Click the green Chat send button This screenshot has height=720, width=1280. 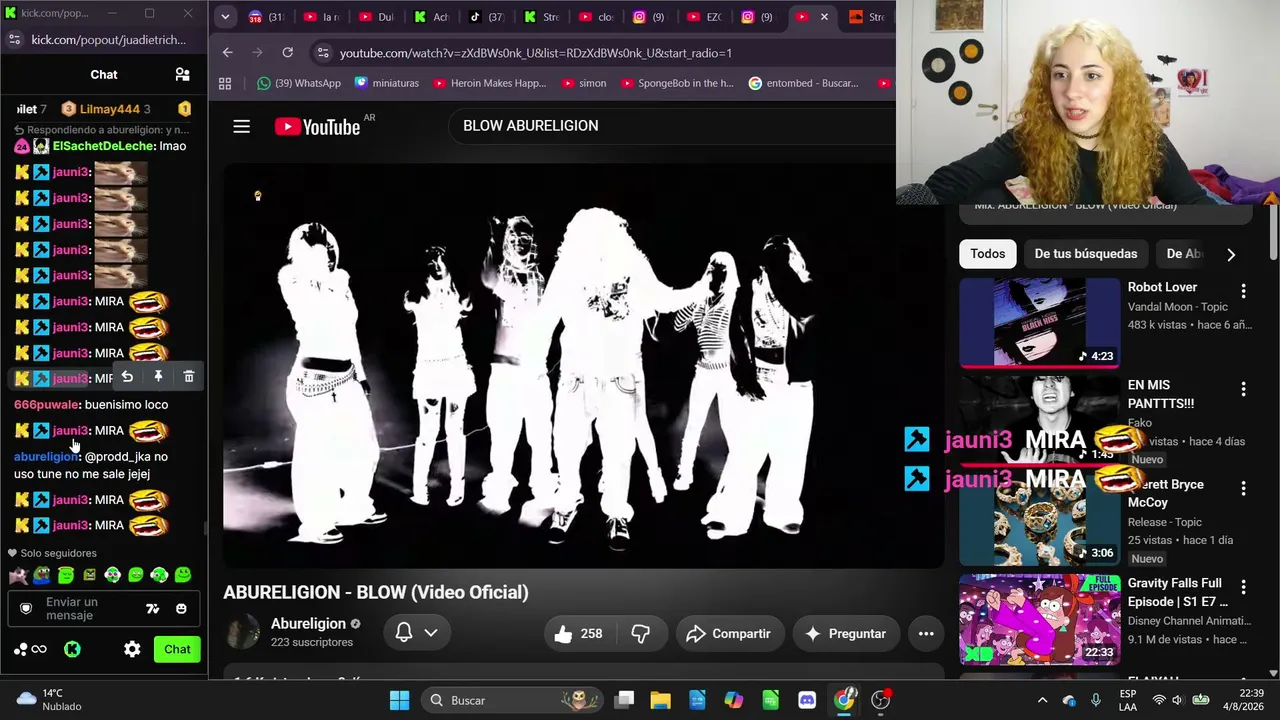click(x=177, y=649)
